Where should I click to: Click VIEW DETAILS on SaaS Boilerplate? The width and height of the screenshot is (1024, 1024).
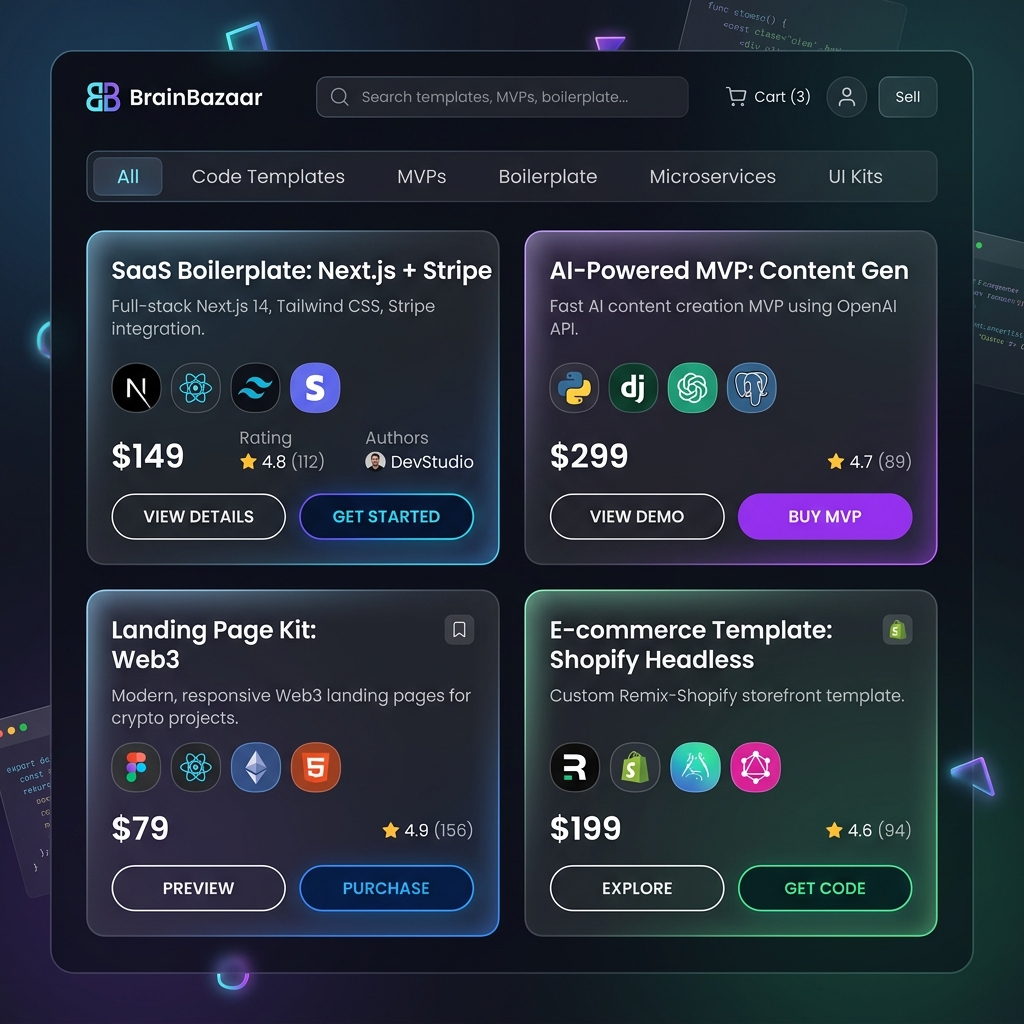(199, 517)
